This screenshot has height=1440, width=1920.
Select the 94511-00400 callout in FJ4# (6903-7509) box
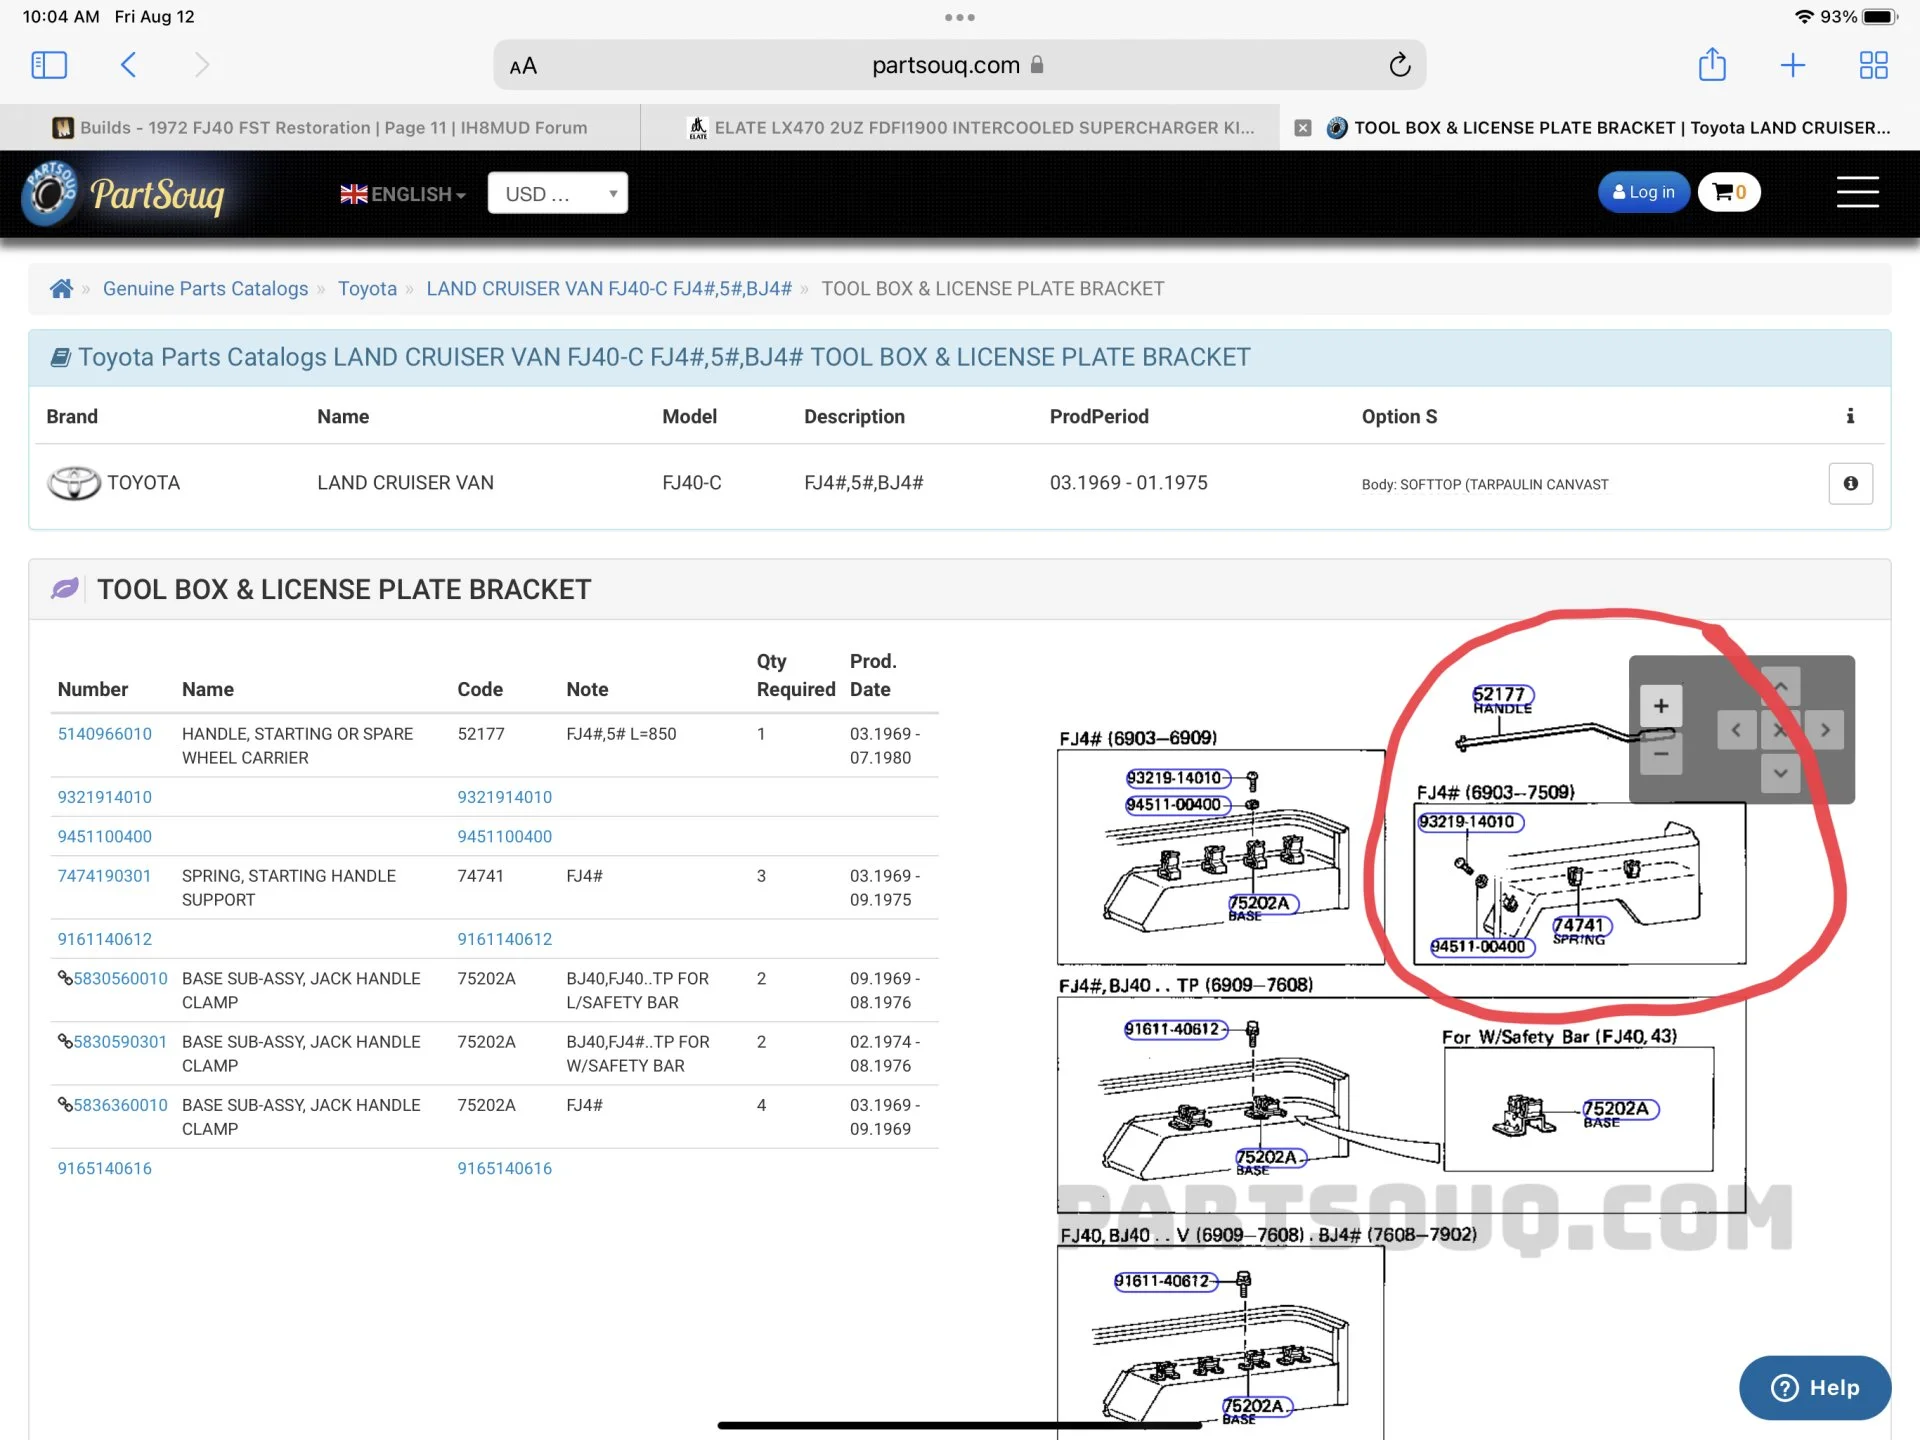(1481, 946)
